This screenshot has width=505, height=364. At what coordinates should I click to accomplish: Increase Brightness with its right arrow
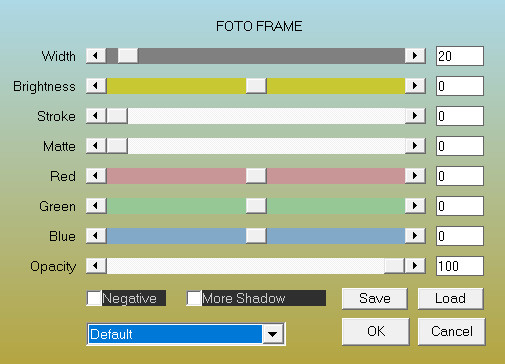point(415,86)
